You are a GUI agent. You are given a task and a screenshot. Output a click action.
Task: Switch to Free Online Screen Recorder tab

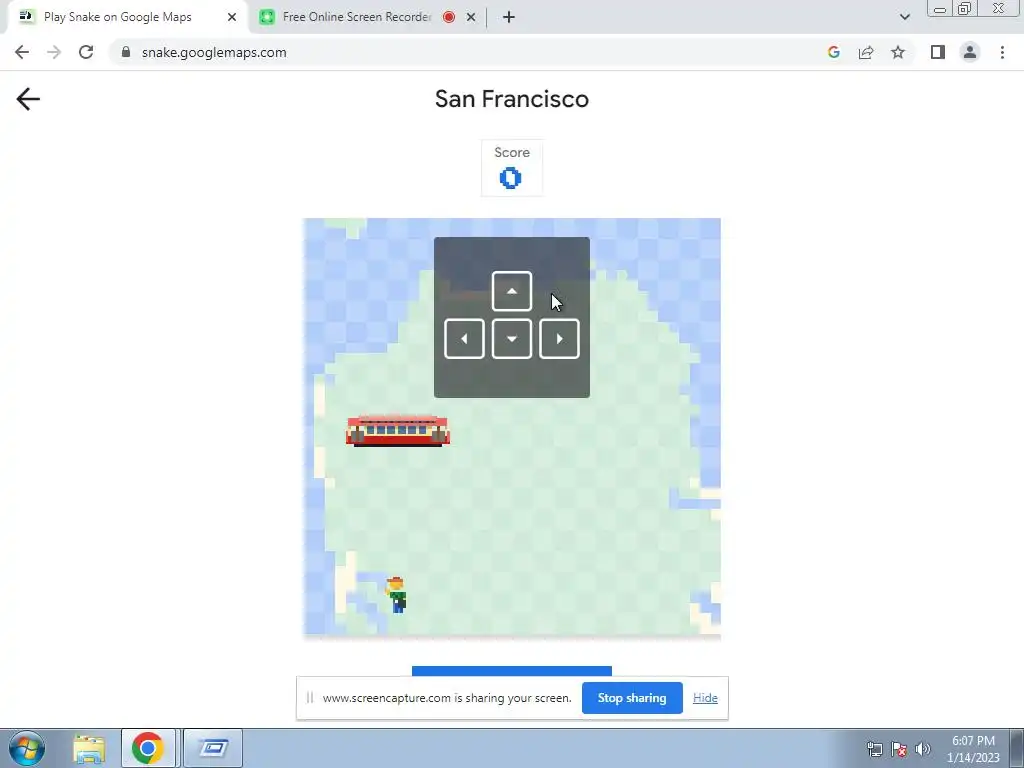click(357, 17)
